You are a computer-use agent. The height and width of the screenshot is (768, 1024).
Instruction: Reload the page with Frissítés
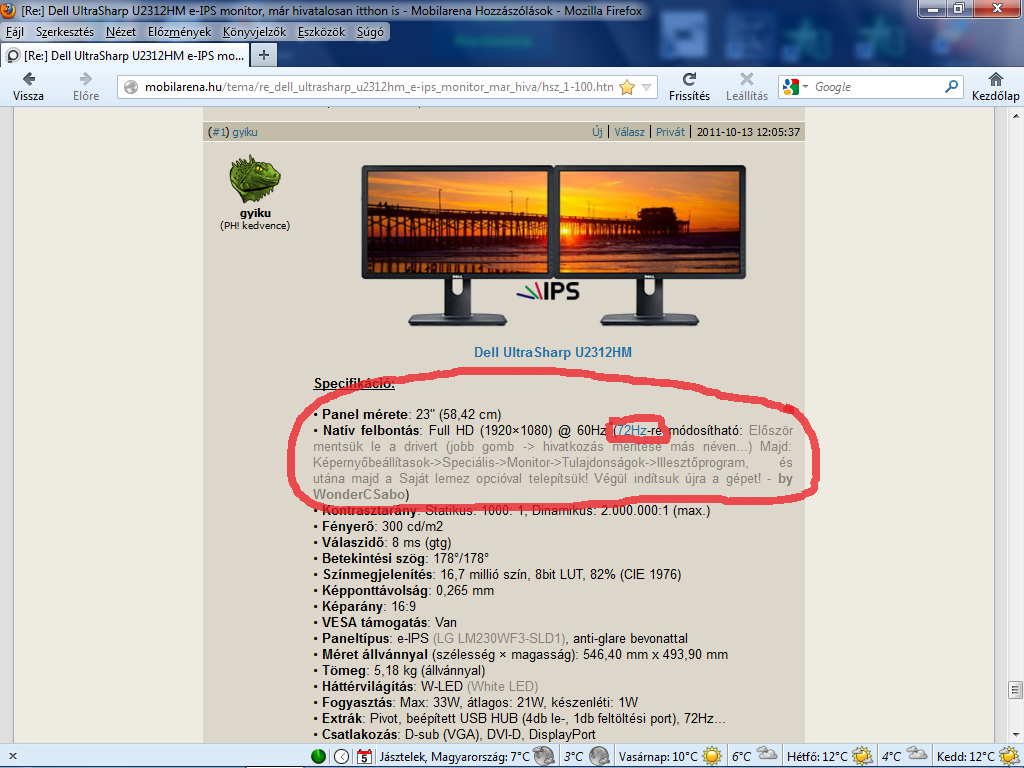689,86
